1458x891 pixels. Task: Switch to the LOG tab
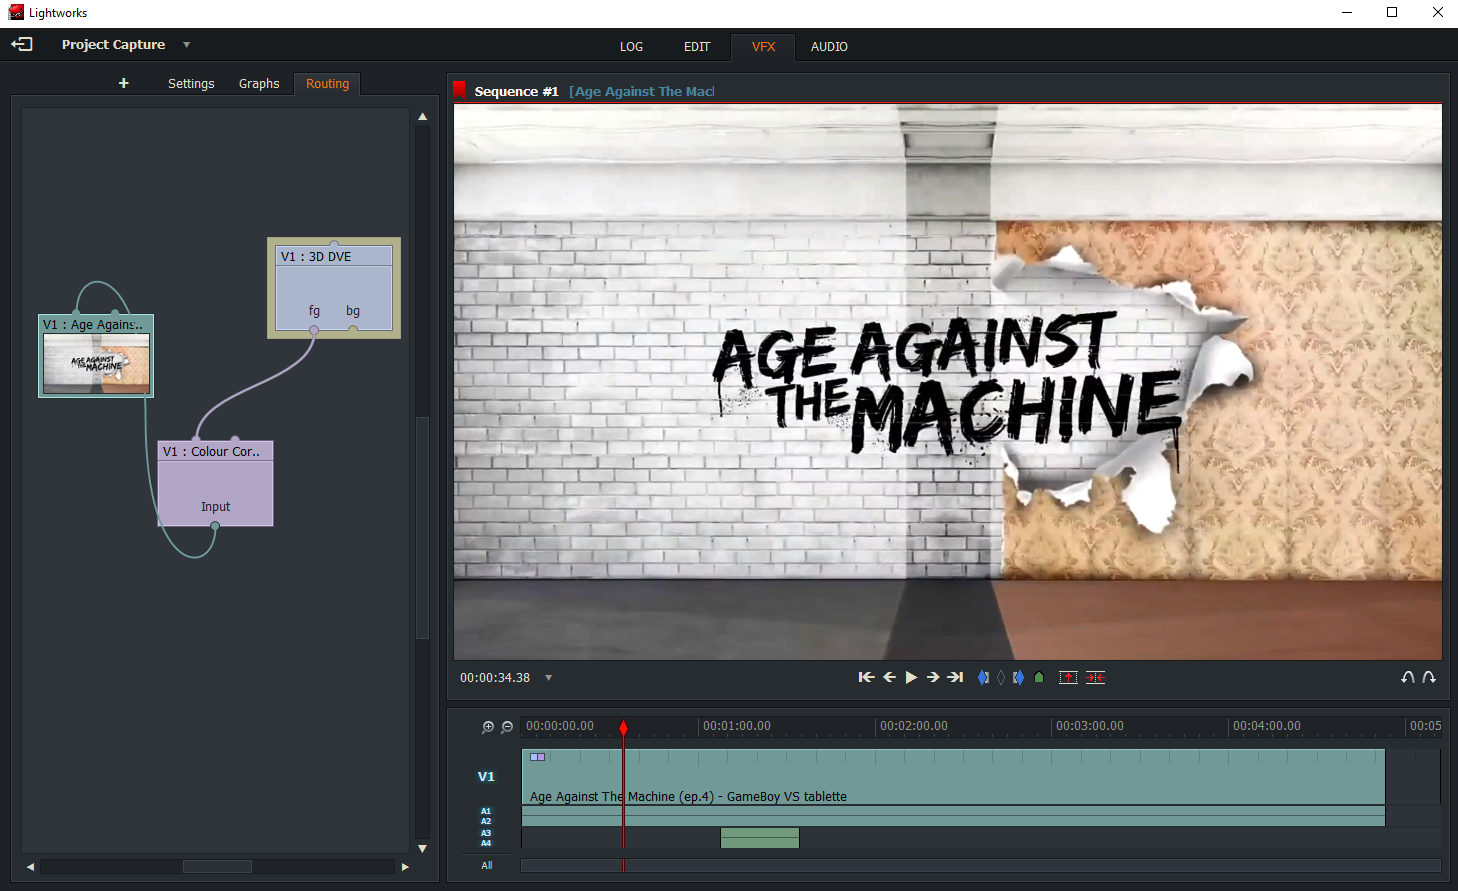coord(631,47)
